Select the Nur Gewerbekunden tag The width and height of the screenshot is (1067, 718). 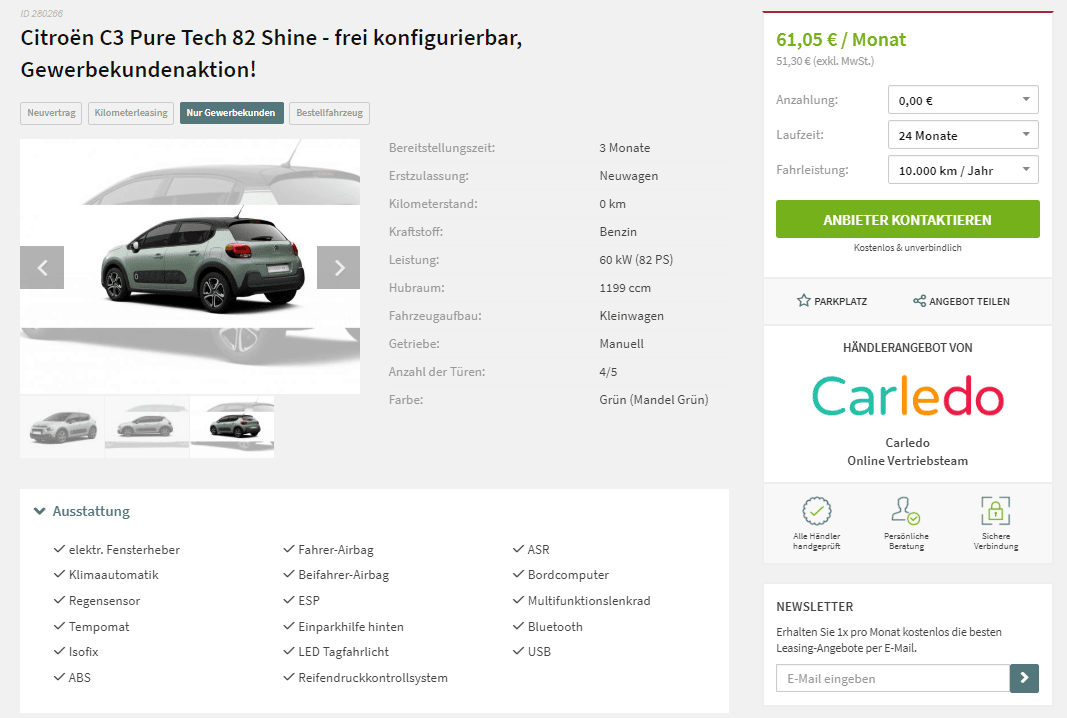point(231,113)
